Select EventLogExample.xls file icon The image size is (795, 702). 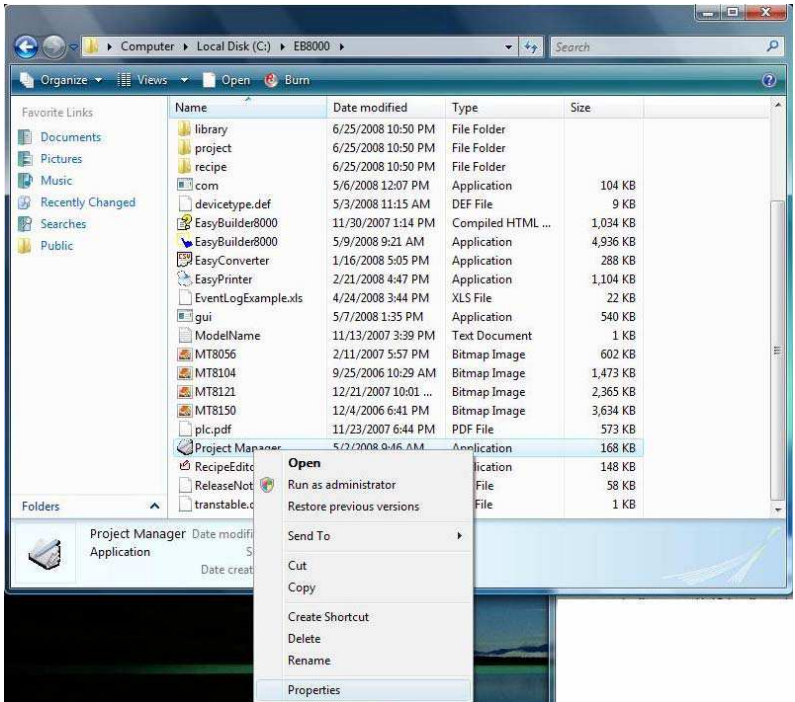point(185,298)
